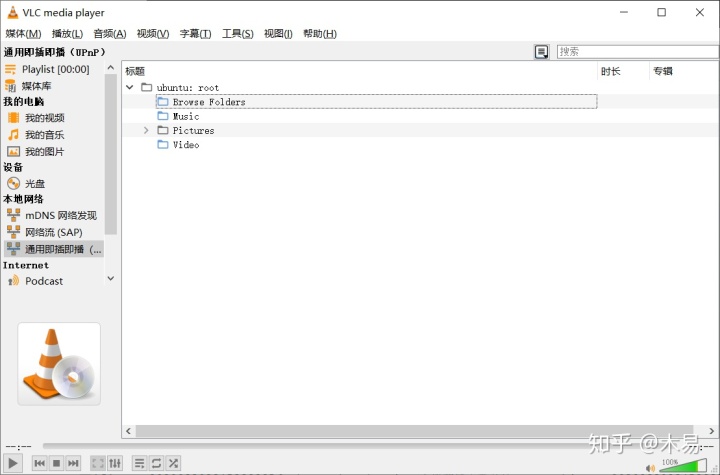Image resolution: width=720 pixels, height=475 pixels.
Task: Open the 字幕(T) menu
Action: (x=196, y=34)
